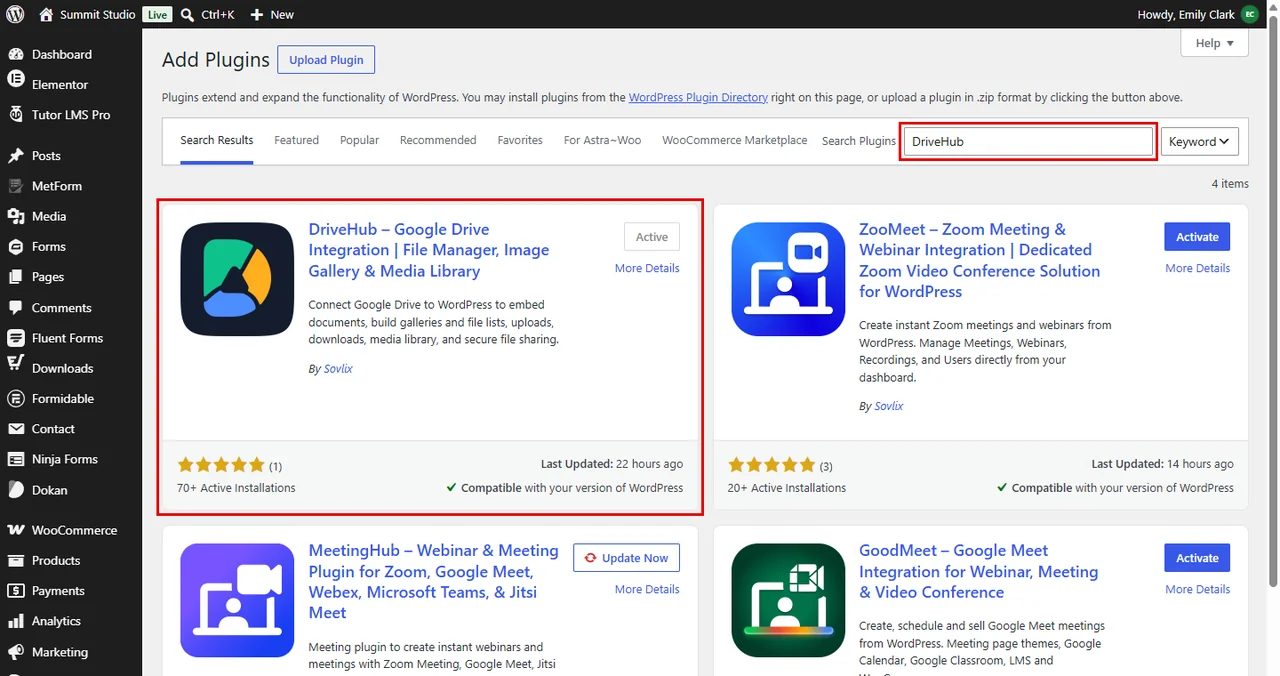Click the Fluent Forms icon

pyautogui.click(x=15, y=337)
